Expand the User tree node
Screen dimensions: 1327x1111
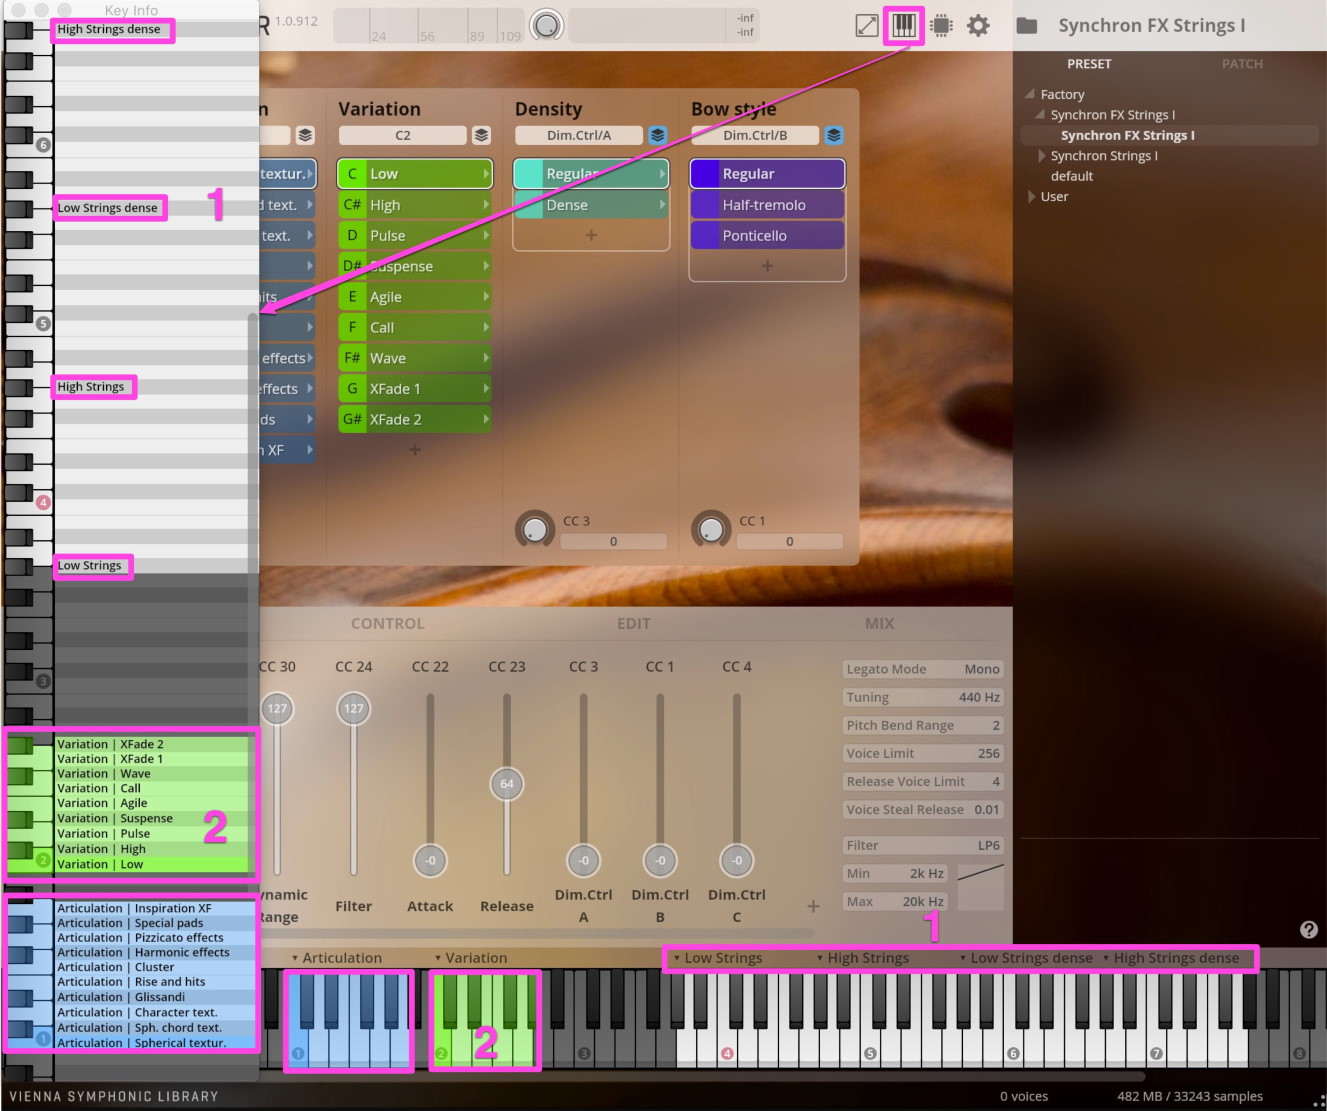1031,197
